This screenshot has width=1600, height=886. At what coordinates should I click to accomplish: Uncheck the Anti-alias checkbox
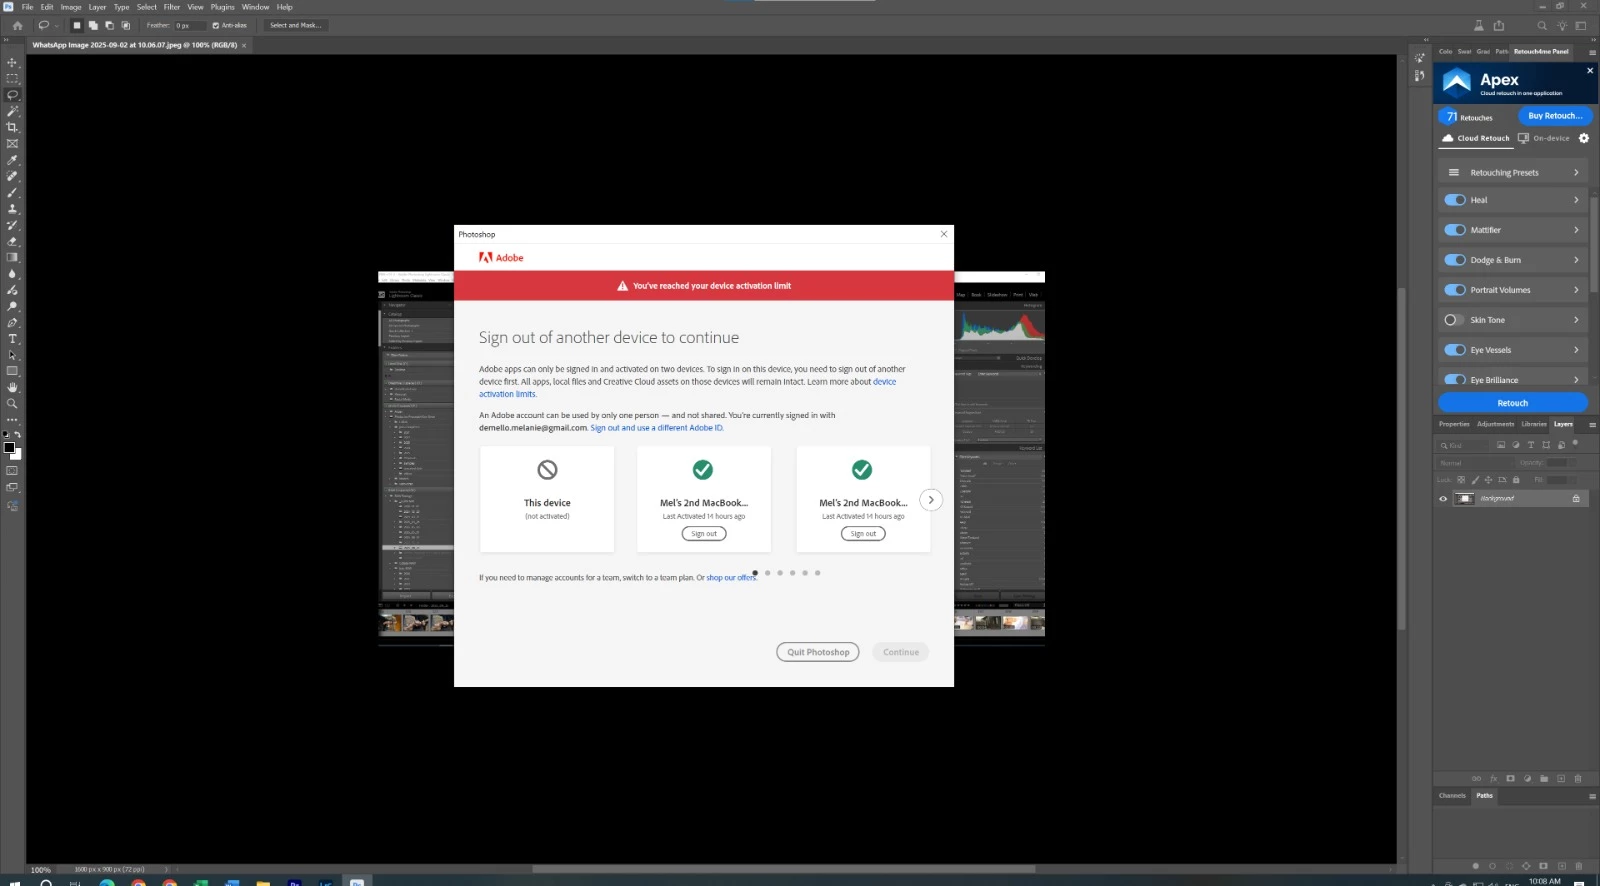[x=216, y=26]
